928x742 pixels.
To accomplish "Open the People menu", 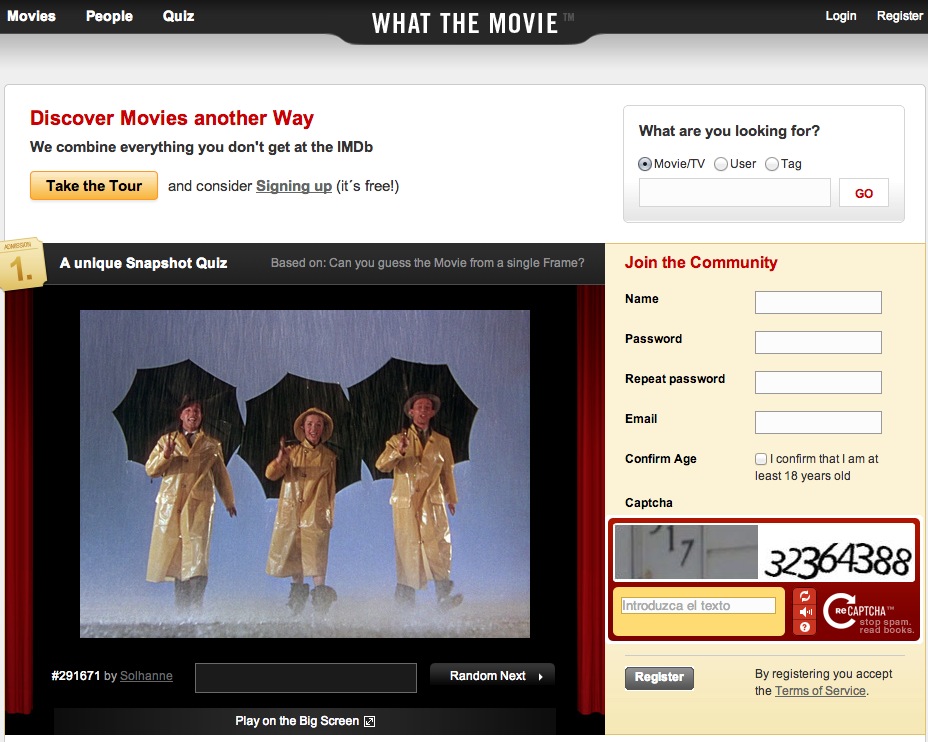I will tap(109, 16).
